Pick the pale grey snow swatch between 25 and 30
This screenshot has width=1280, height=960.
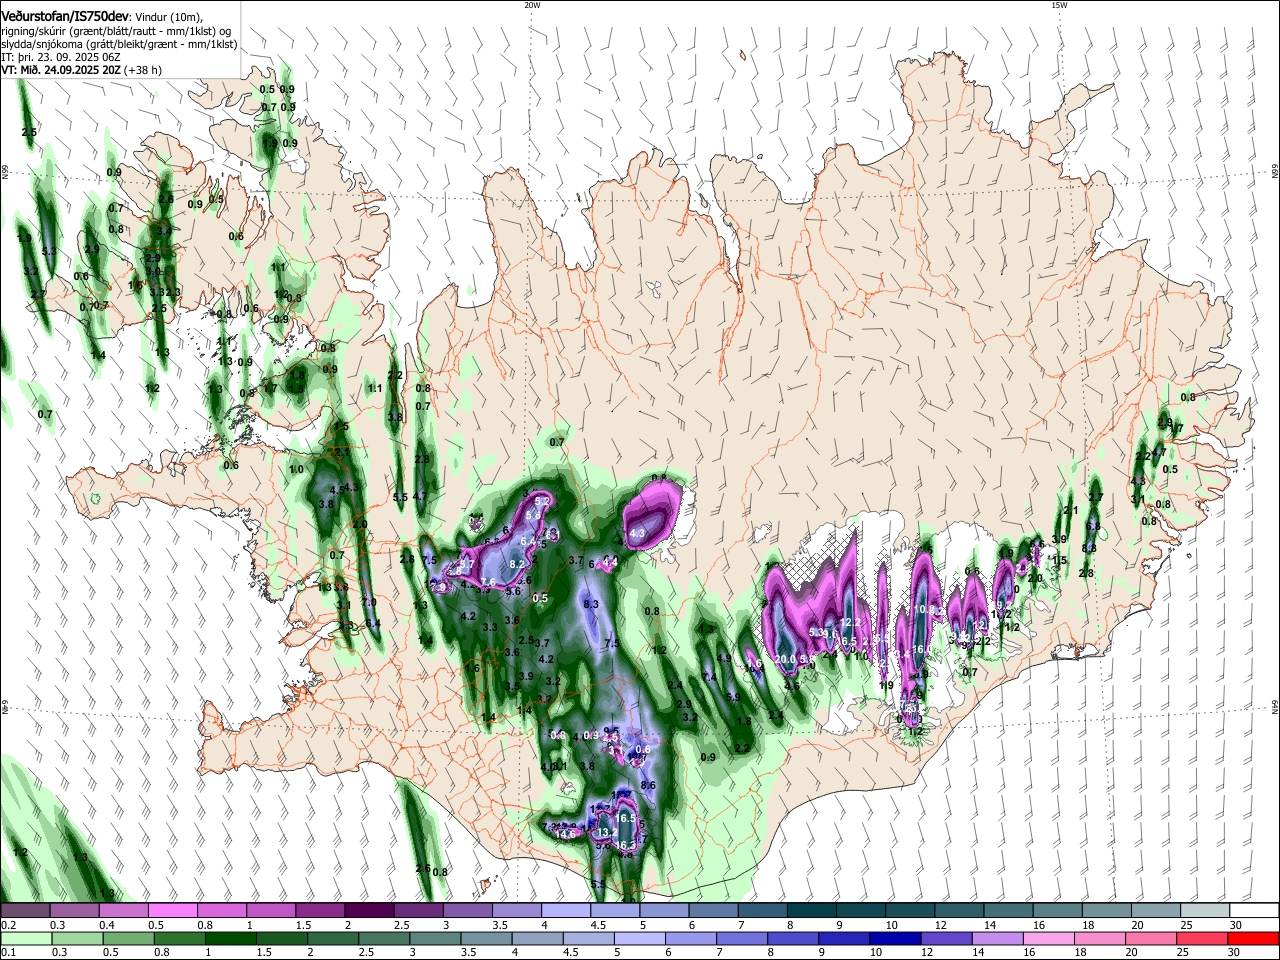1205,910
